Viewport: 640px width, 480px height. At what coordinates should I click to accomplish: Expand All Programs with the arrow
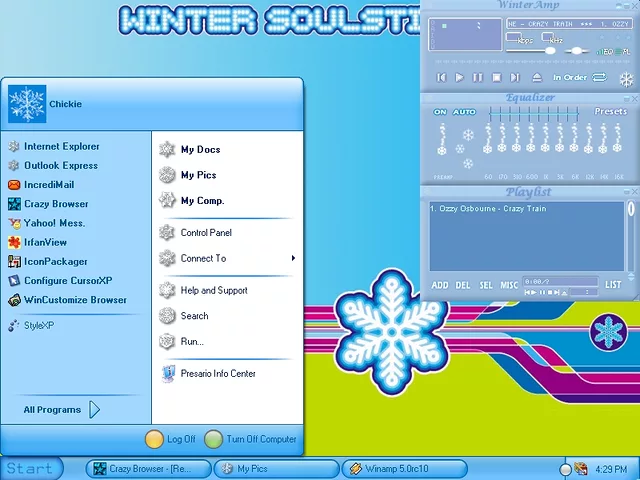(x=94, y=409)
